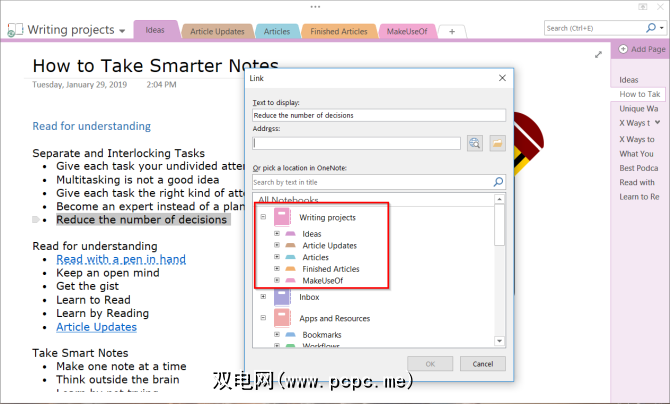This screenshot has height=404, width=670.
Task: Click the tree list scroll down arrow
Action: pos(499,341)
